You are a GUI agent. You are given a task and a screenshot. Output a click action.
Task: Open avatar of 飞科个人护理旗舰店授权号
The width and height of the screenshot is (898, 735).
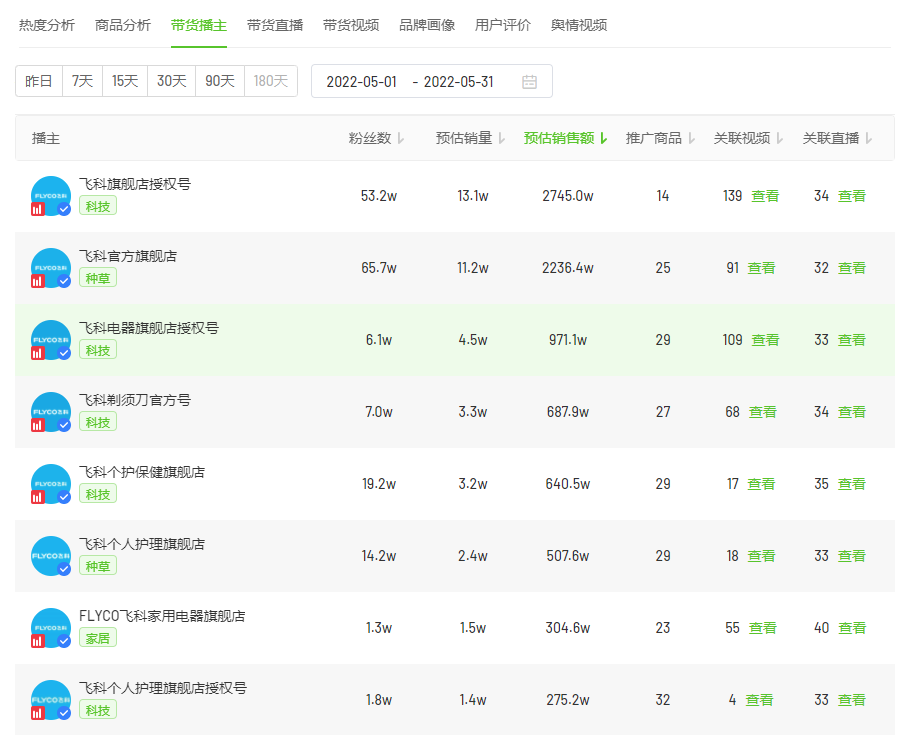(x=51, y=700)
